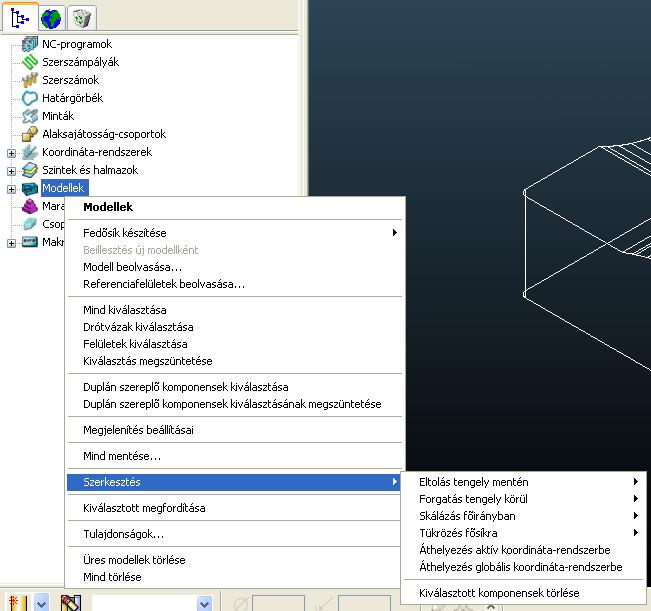This screenshot has width=651, height=611.
Task: Choose Áthelyezés aktív koordináta-rendszerbe
Action: [x=524, y=550]
